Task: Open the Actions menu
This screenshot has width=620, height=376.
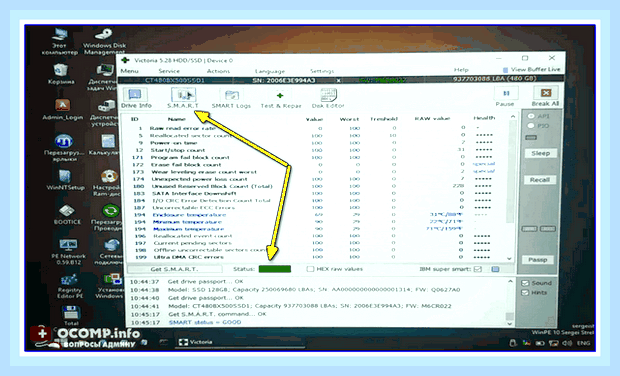Action: 218,71
